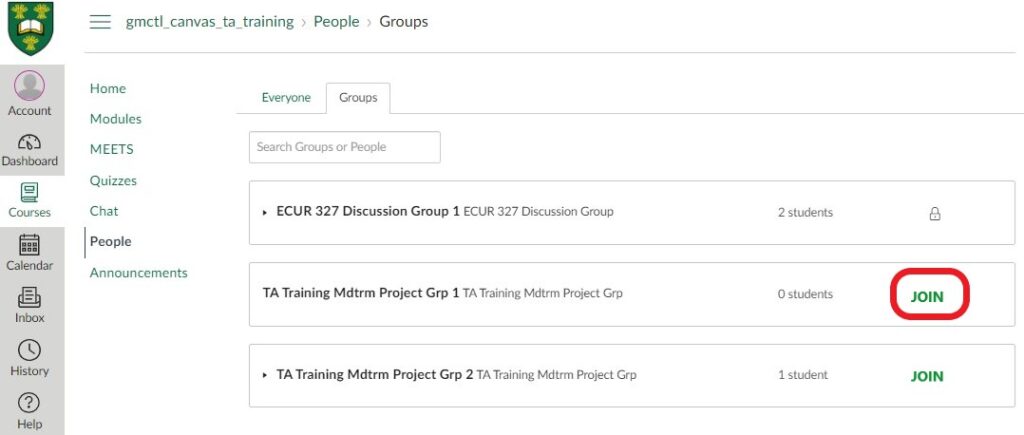Viewport: 1024px width, 435px height.
Task: Open the Calendar icon
Action: (30, 245)
